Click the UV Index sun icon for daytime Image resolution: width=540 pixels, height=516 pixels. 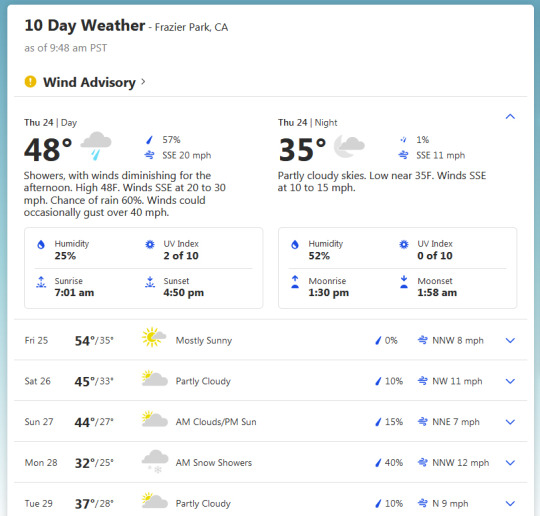point(150,245)
